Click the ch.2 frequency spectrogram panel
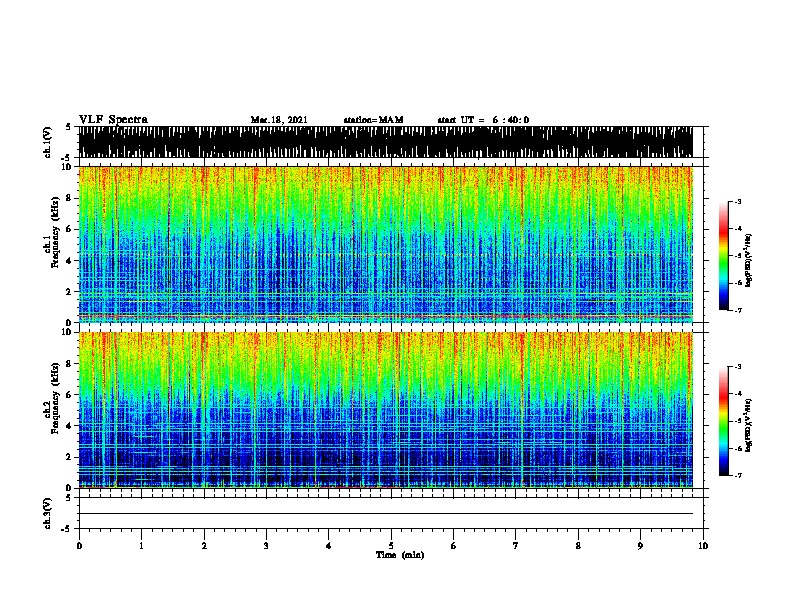 (385, 410)
